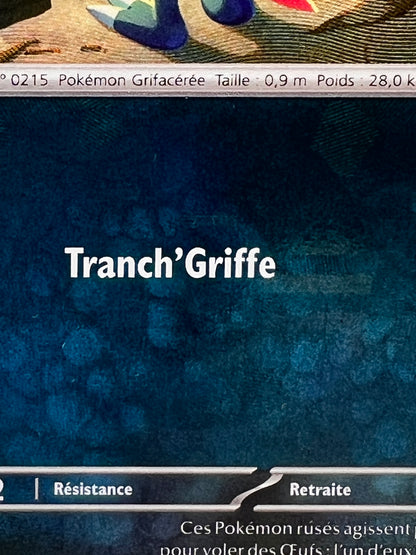Screen dimensions: 416x555
Task: Select the Résistance label
Action: 93,489
